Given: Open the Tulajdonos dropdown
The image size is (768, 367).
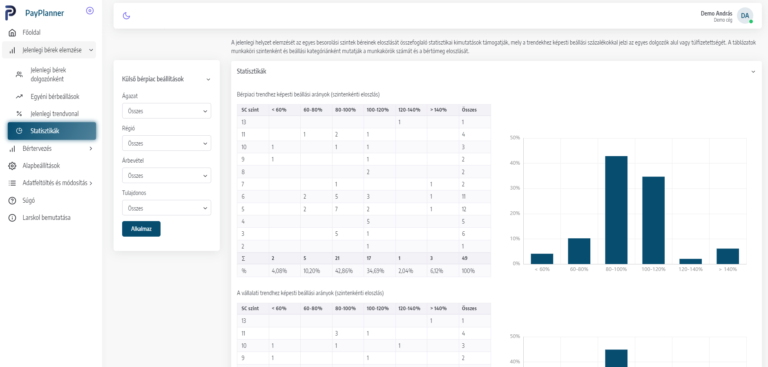Looking at the screenshot, I should tap(167, 208).
